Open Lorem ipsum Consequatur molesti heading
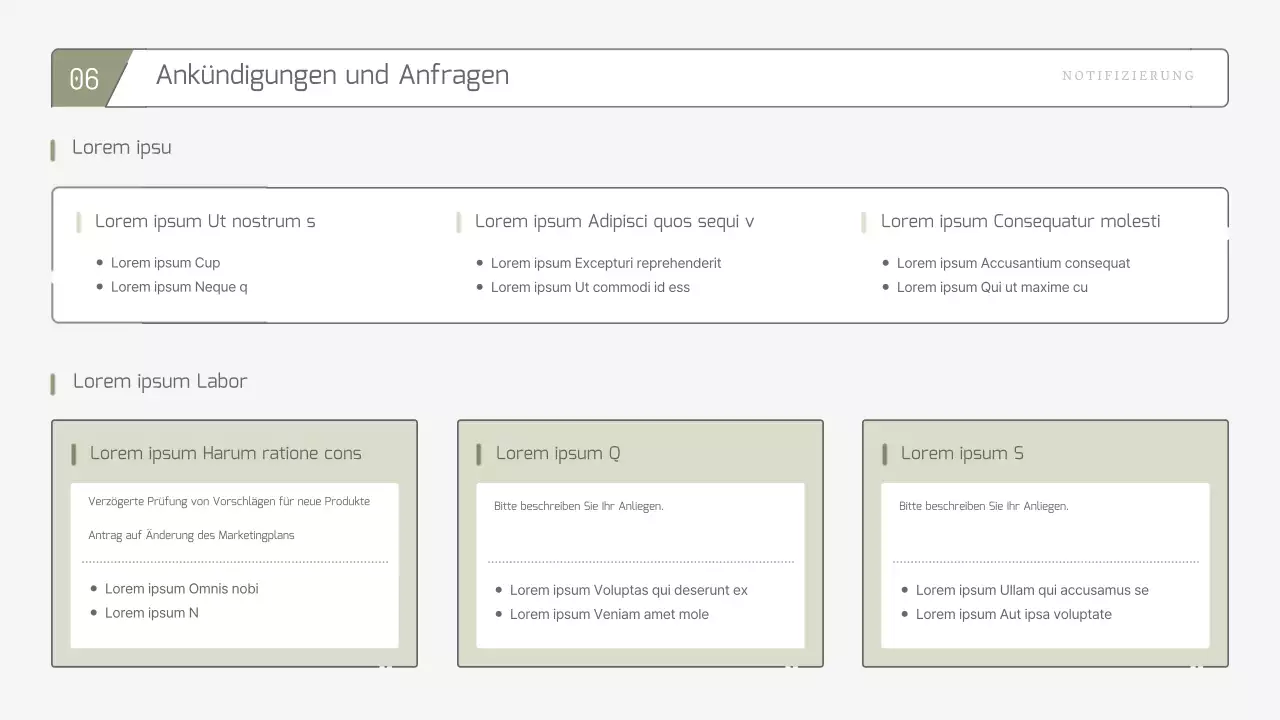The height and width of the screenshot is (720, 1280). (x=1020, y=222)
